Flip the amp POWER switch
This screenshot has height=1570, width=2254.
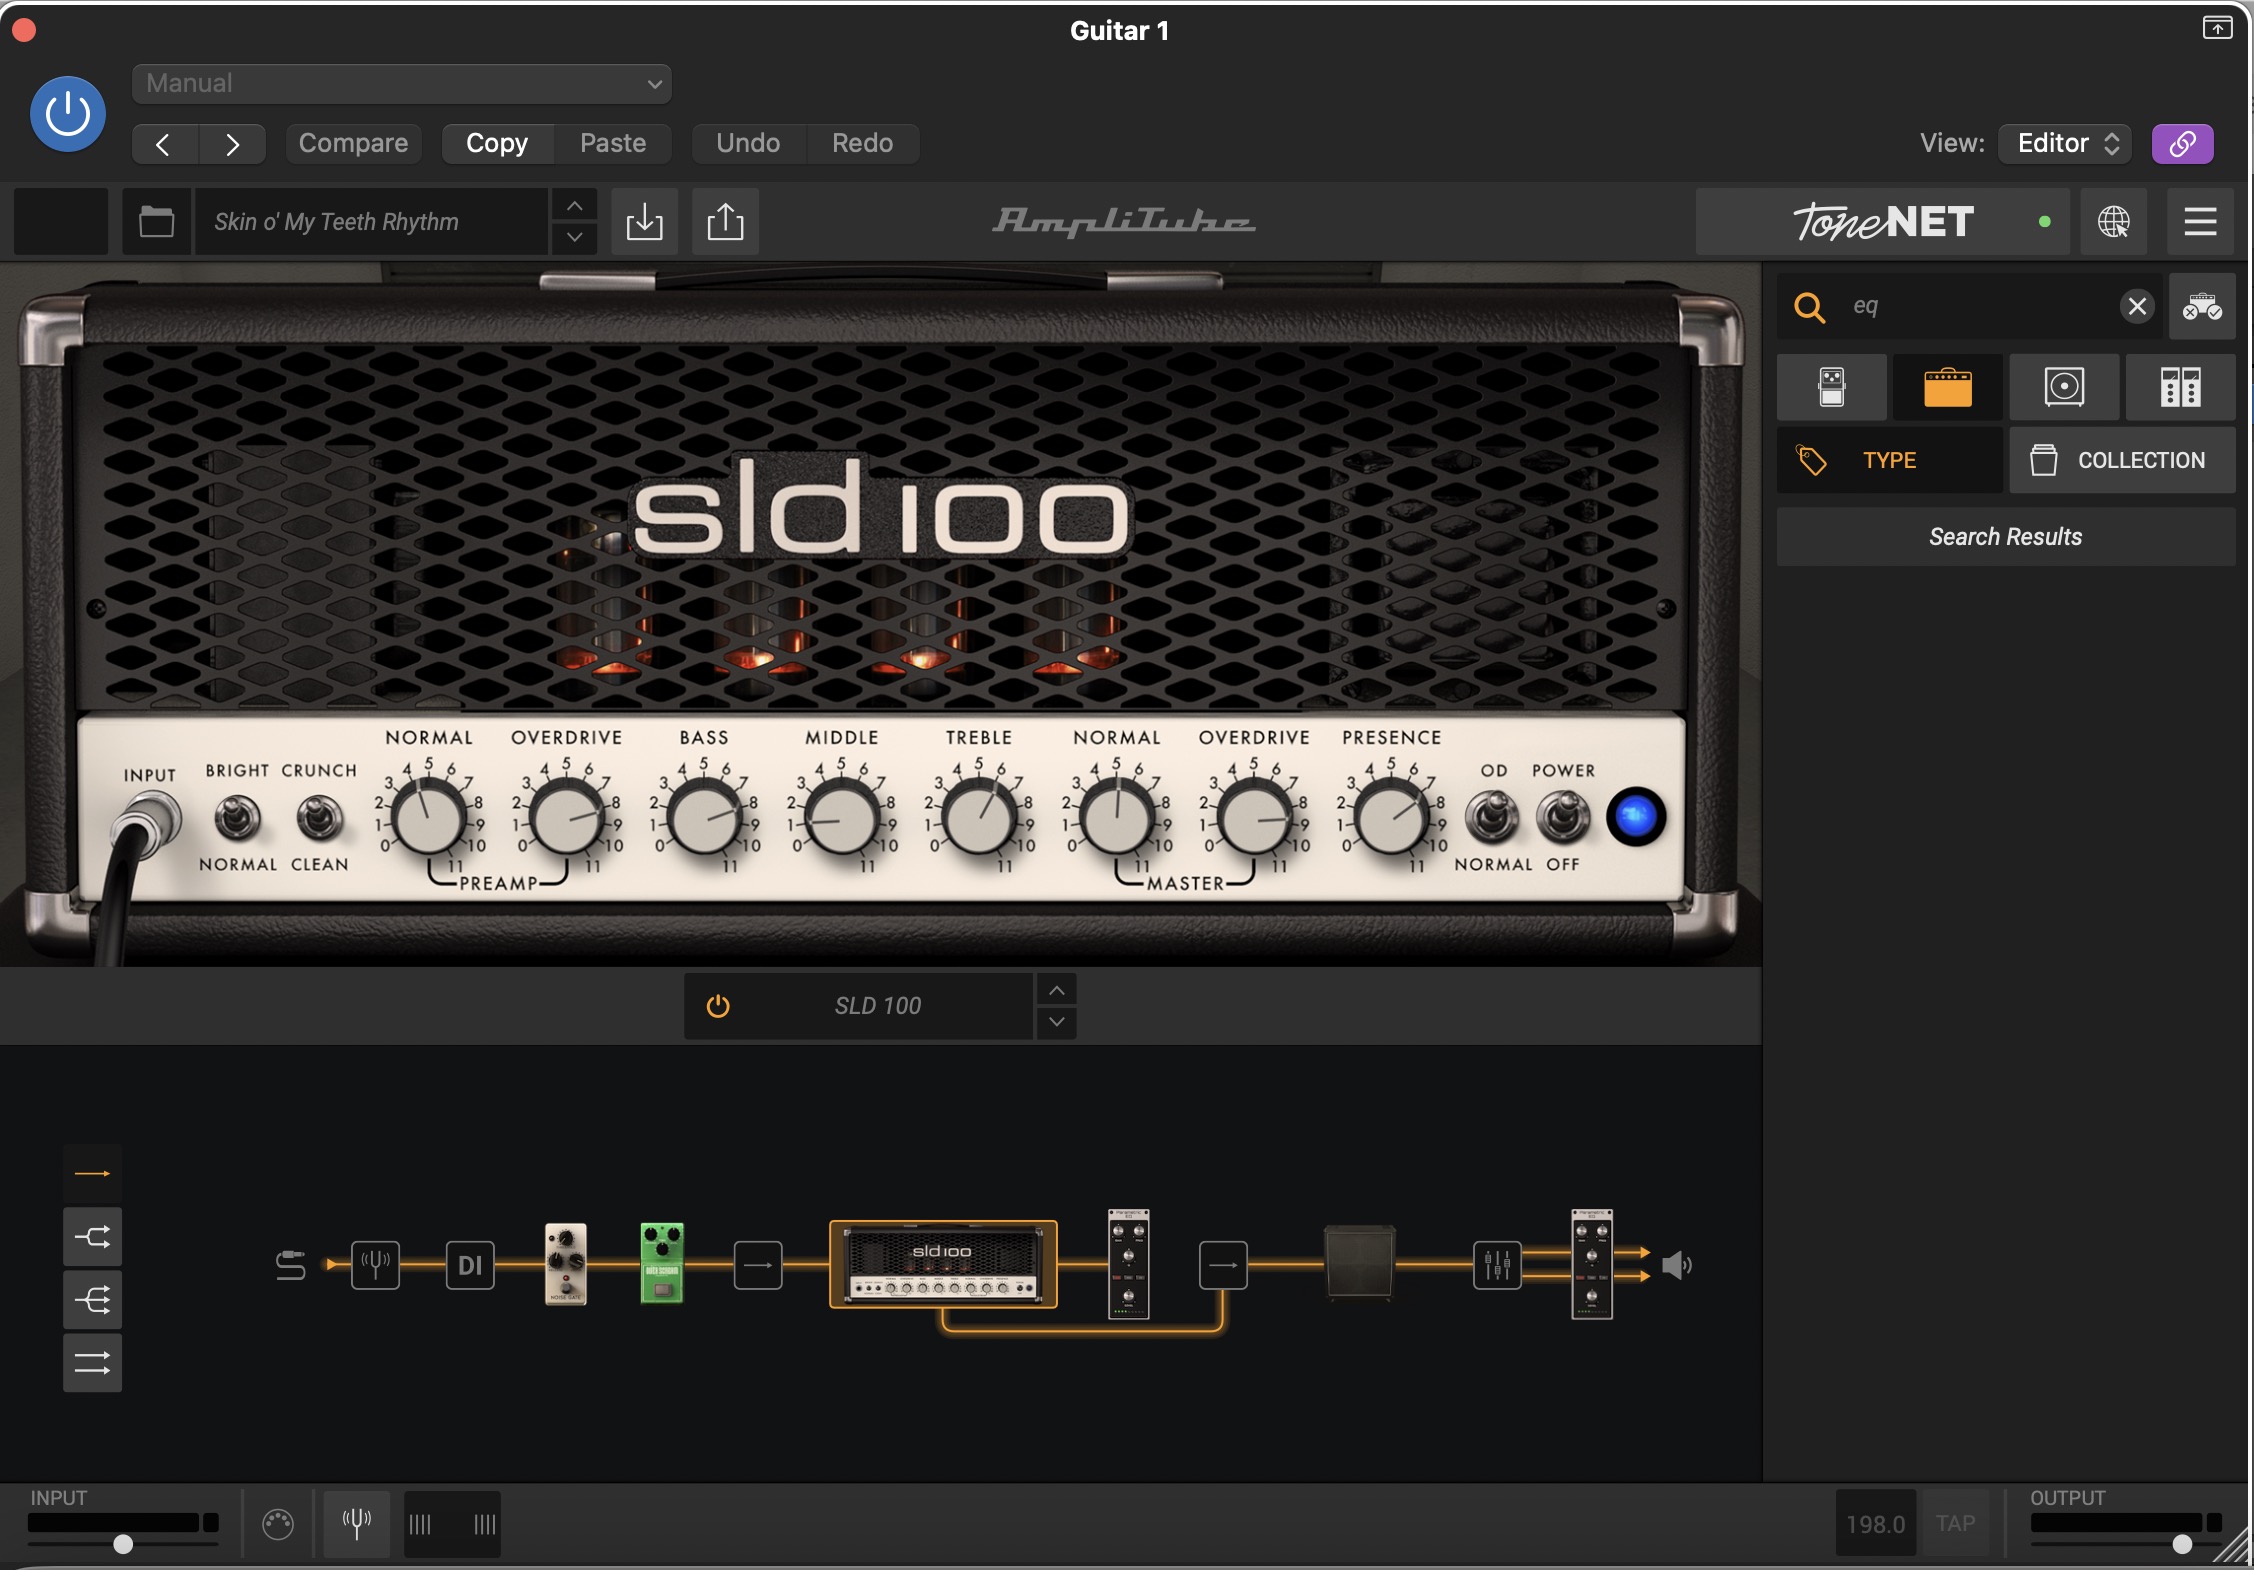tap(1563, 817)
